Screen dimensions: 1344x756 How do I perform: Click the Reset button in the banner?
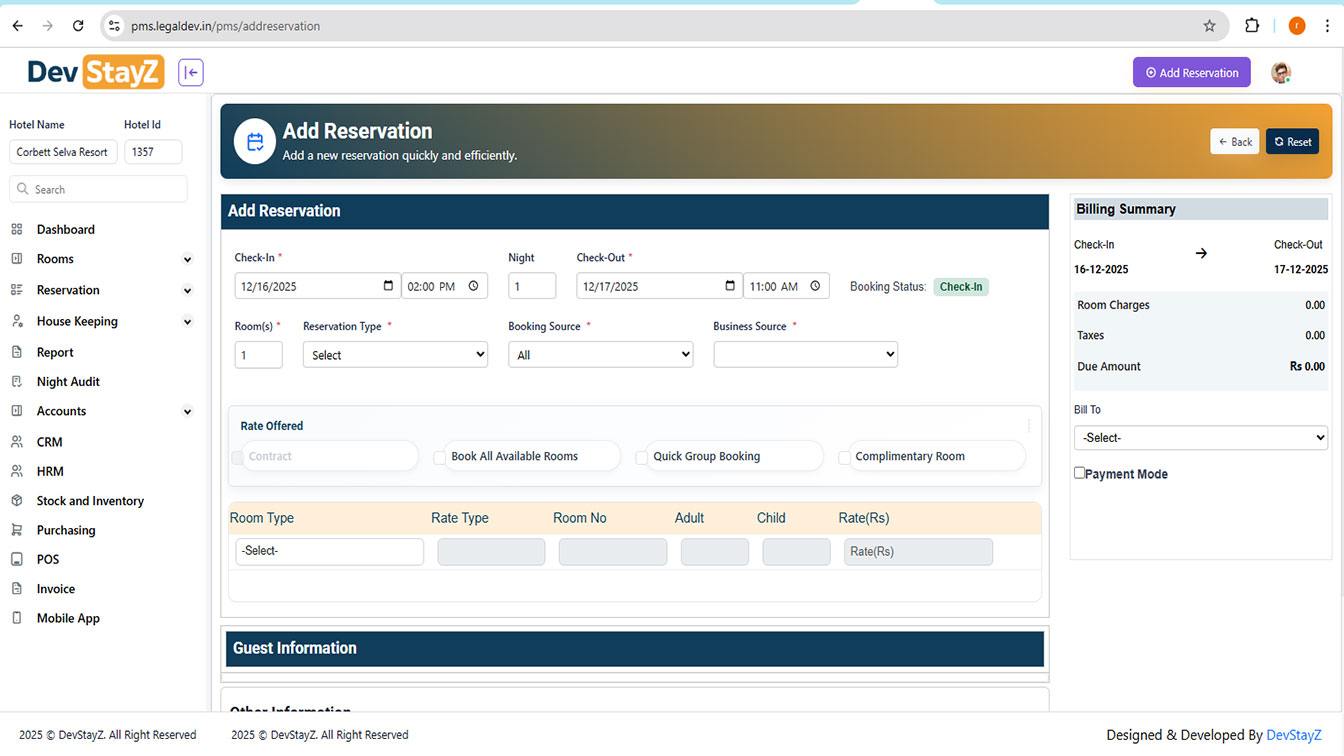point(1292,141)
